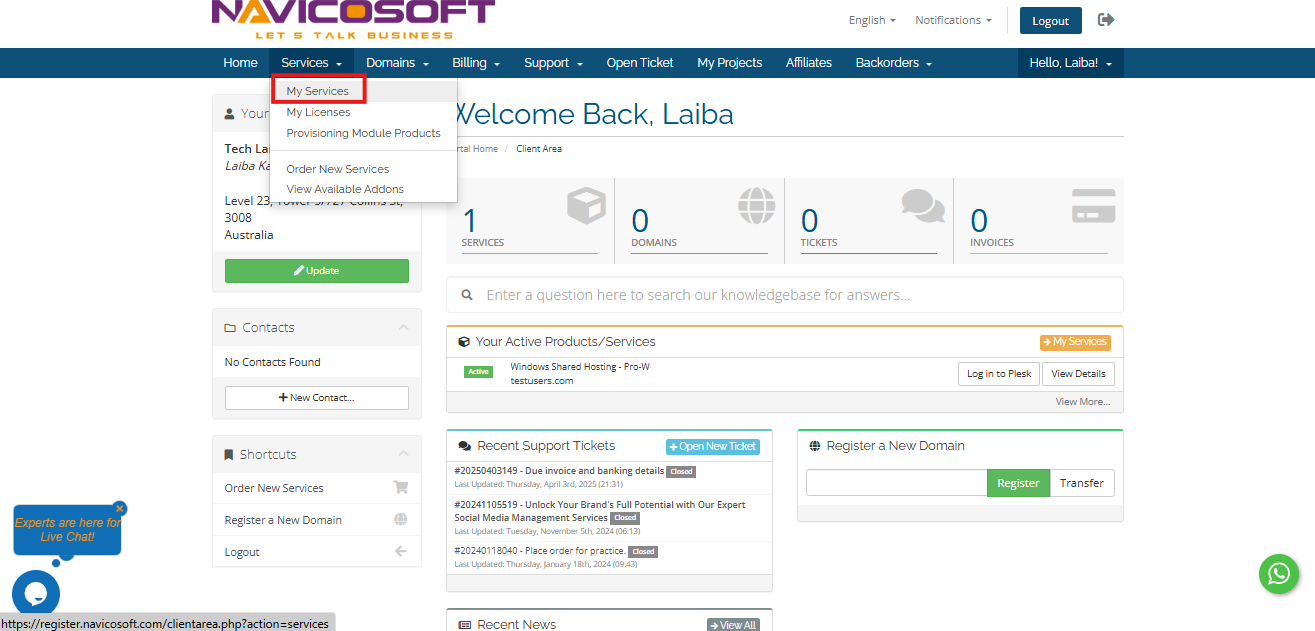Open the WhatsApp chat icon
The width and height of the screenshot is (1315, 631).
pyautogui.click(x=1278, y=574)
